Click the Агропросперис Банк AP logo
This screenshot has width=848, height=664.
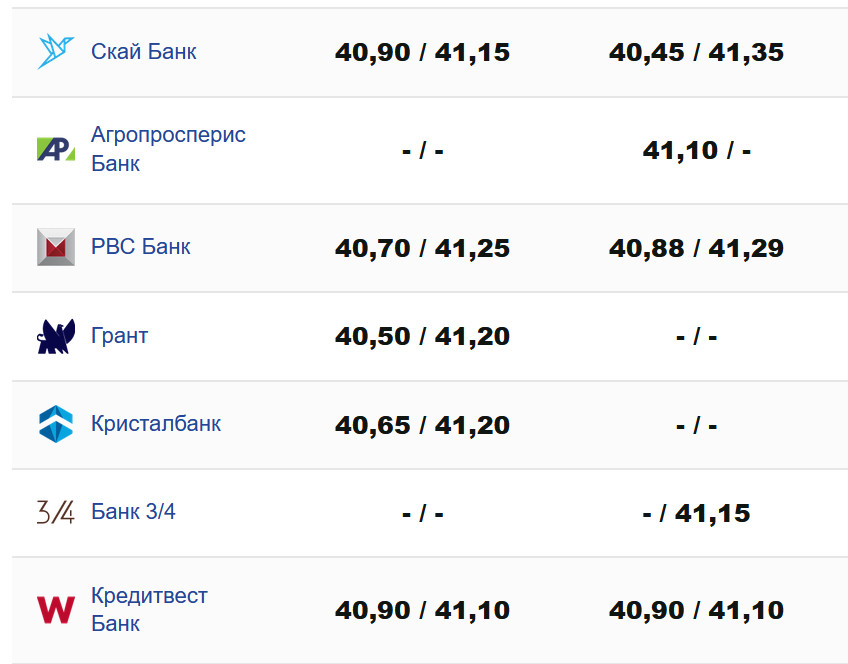56,149
